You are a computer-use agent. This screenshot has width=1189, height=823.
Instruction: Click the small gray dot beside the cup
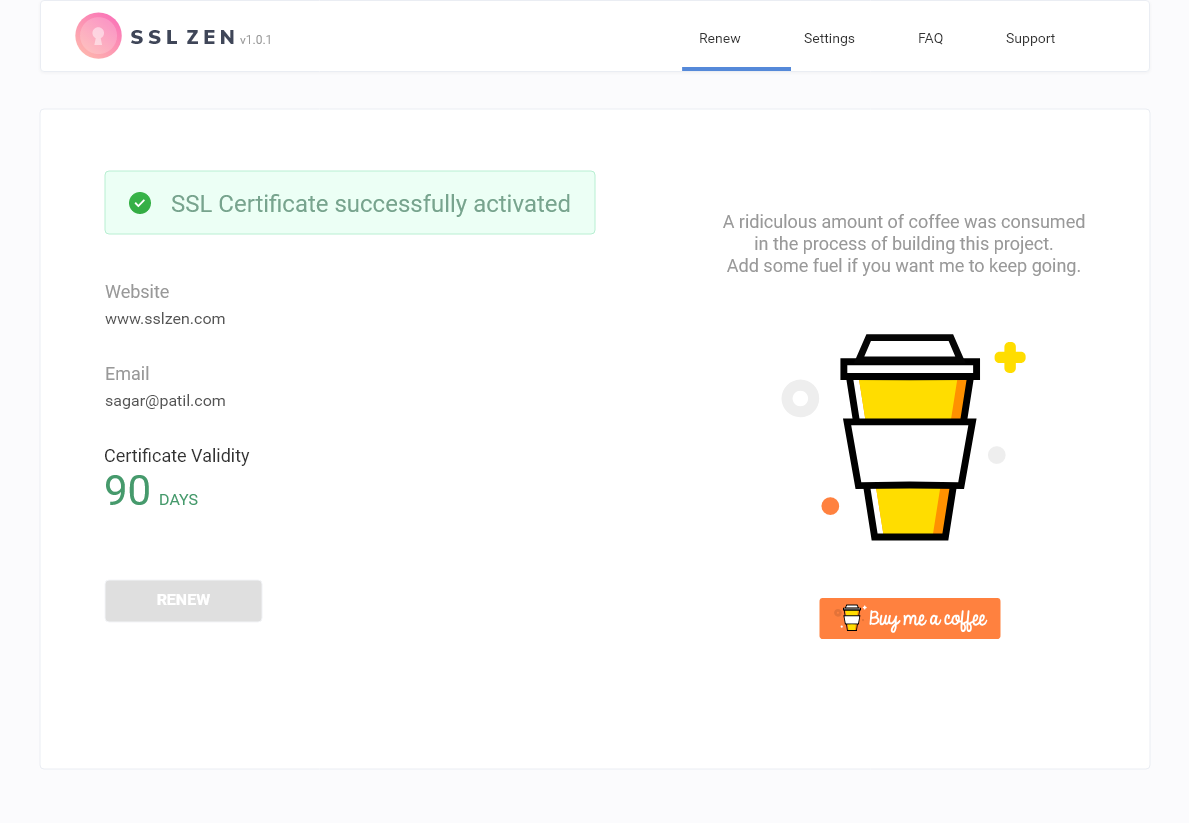(996, 455)
